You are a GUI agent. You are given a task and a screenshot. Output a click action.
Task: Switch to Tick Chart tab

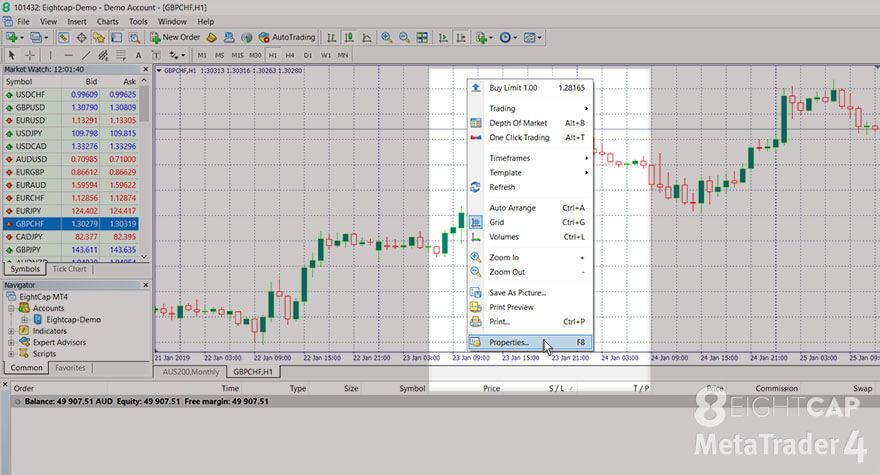point(69,269)
